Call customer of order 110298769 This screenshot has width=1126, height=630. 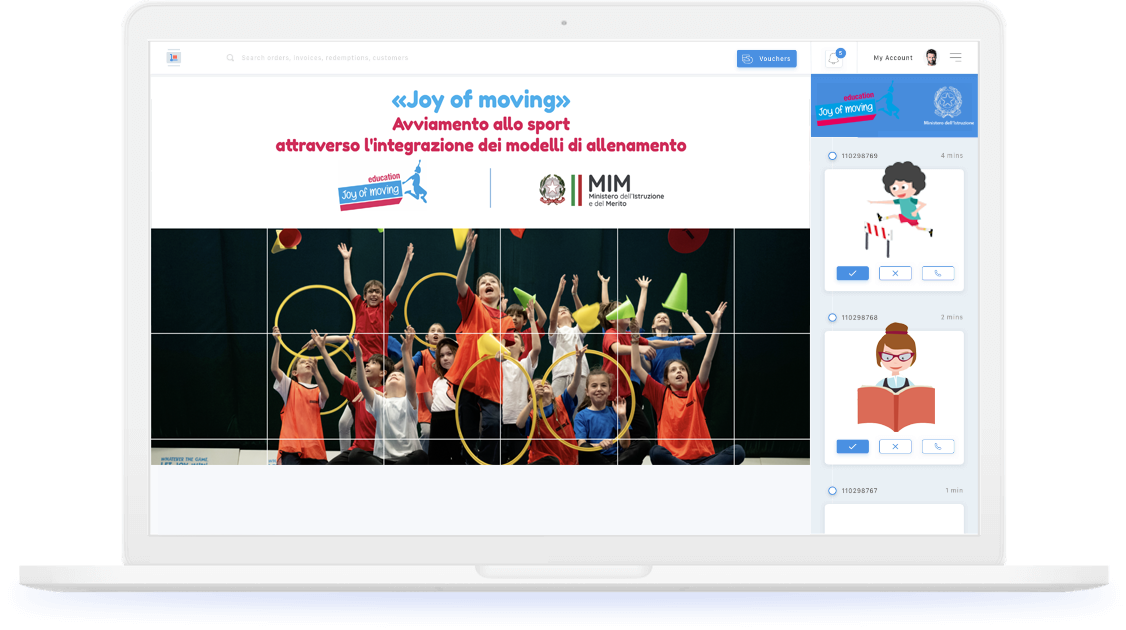938,273
